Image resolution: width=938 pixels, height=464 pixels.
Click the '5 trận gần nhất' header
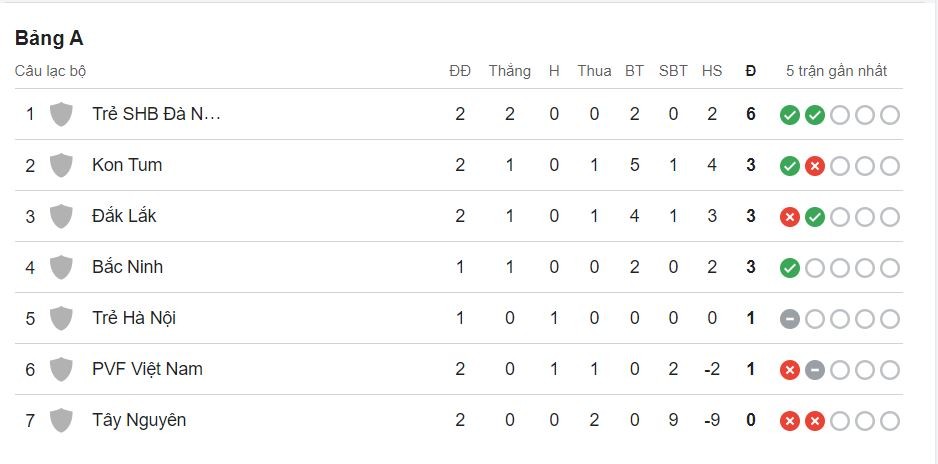click(x=836, y=71)
